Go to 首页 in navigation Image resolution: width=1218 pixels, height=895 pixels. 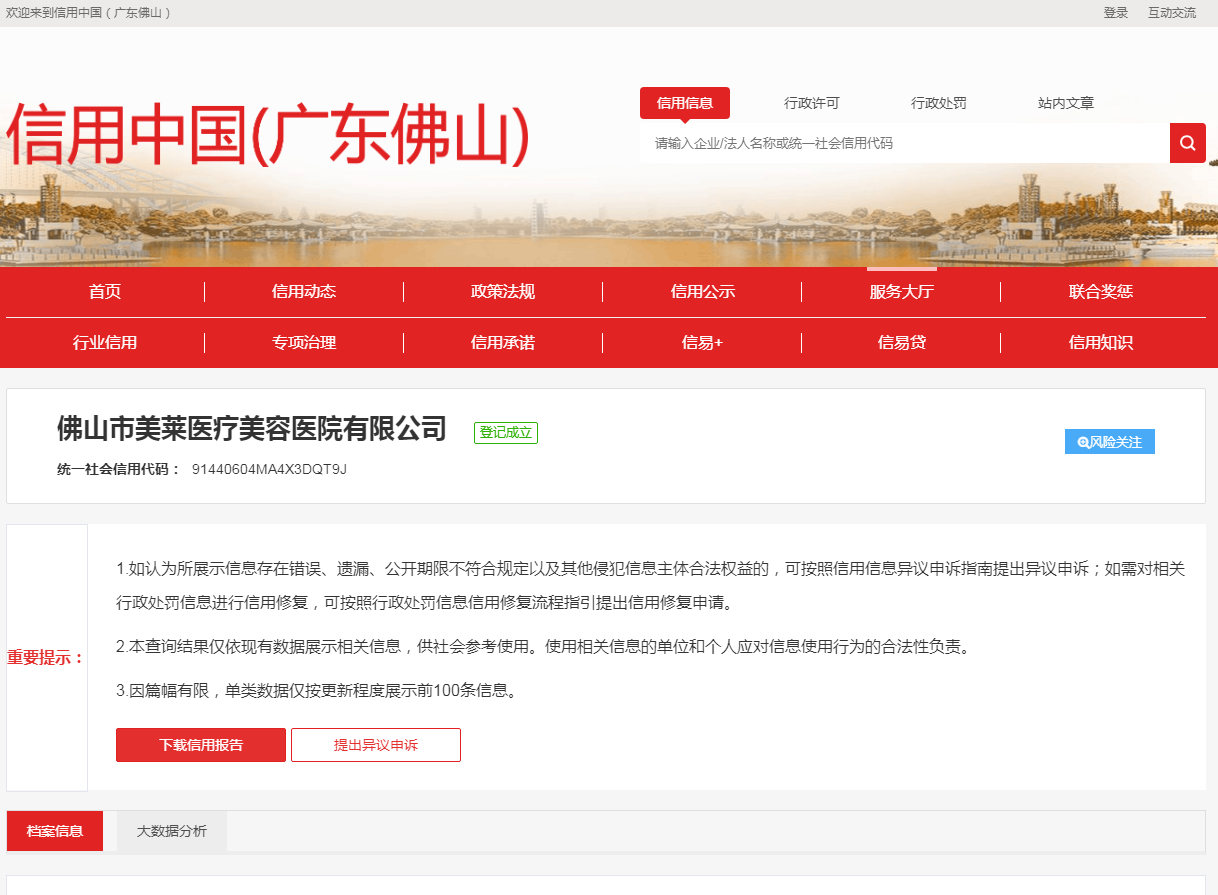pos(105,292)
